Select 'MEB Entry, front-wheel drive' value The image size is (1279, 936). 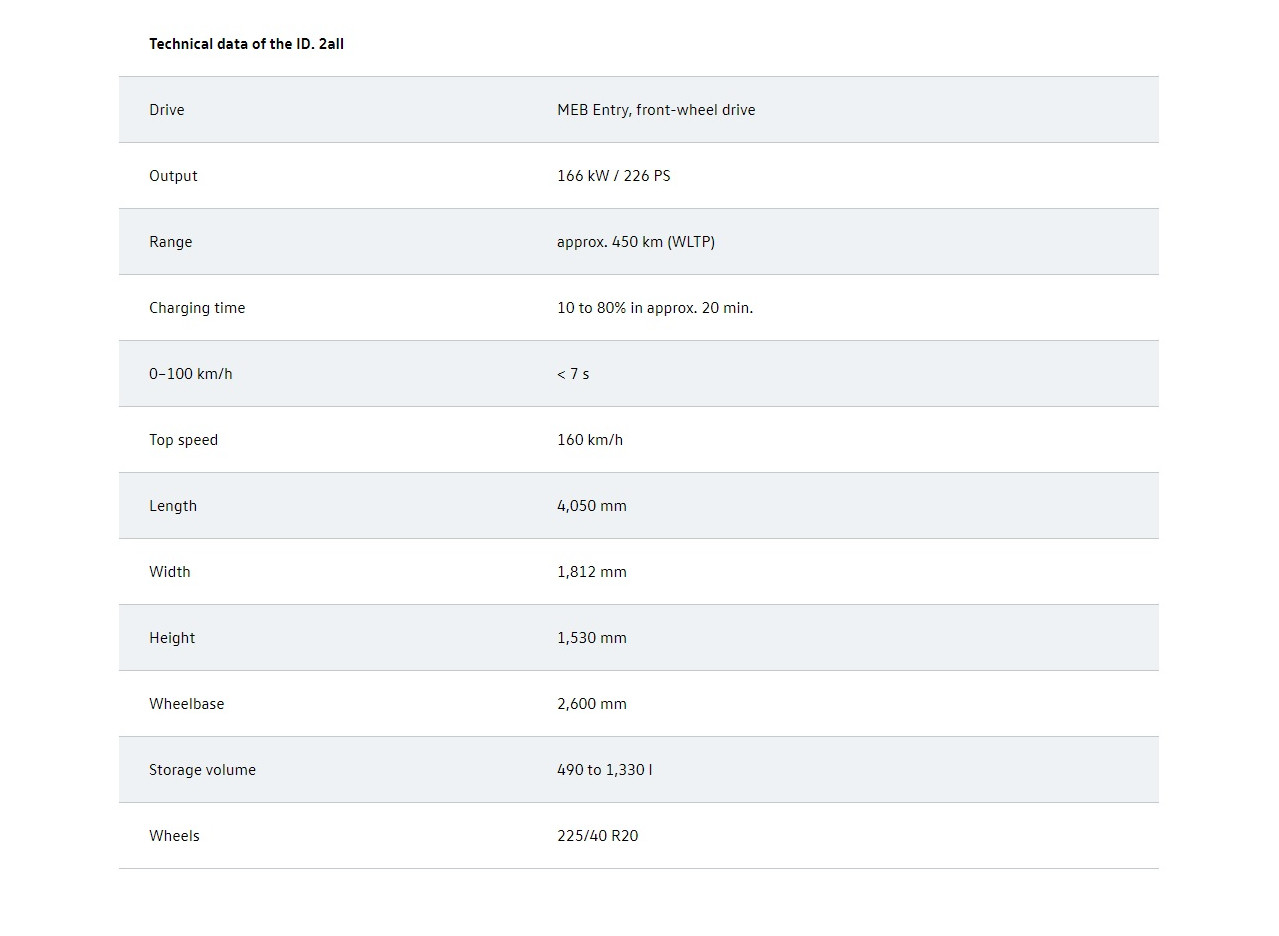coord(656,110)
